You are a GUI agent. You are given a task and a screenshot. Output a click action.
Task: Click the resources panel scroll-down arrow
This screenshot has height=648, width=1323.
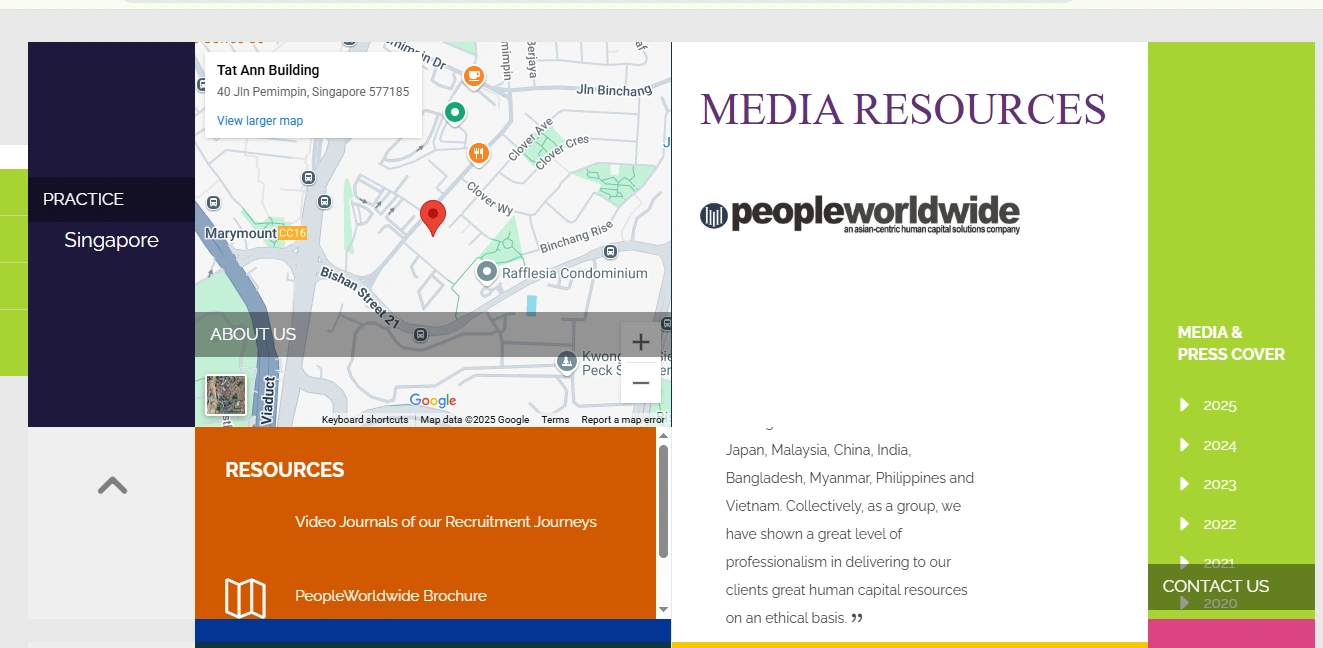(663, 610)
